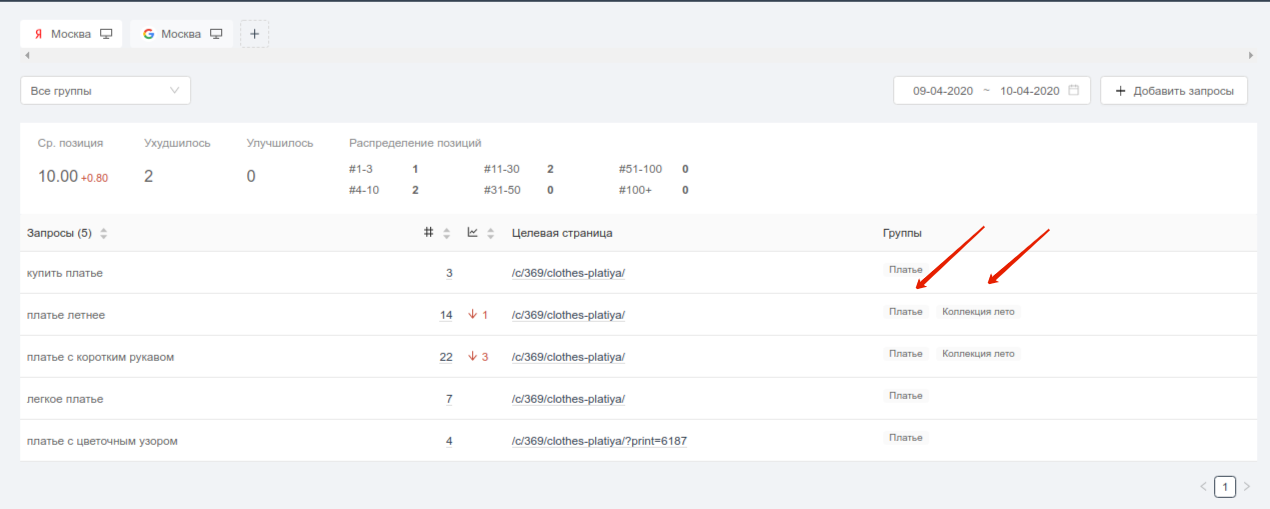1270x509 pixels.
Task: Sort by position # column sorter arrows
Action: [446, 233]
